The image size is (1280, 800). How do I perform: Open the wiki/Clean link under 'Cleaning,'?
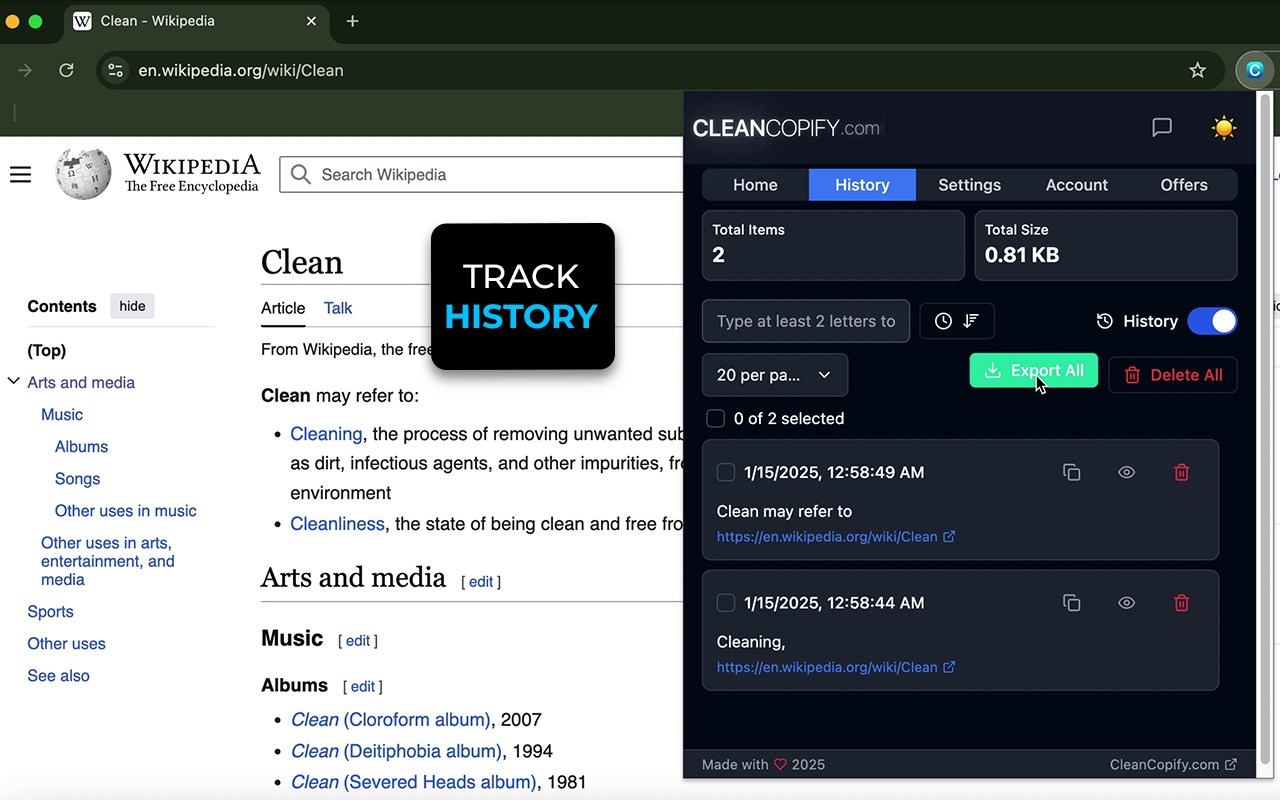pyautogui.click(x=836, y=667)
